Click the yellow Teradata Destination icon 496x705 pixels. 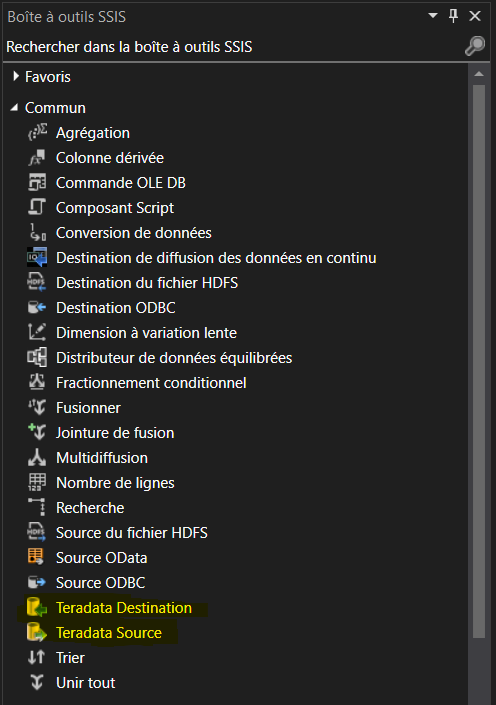coord(37,608)
